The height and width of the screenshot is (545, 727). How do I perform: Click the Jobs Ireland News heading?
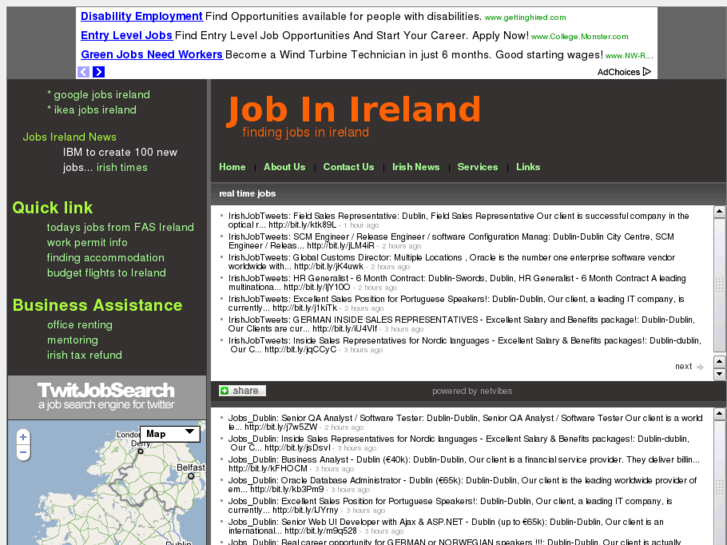click(x=70, y=137)
